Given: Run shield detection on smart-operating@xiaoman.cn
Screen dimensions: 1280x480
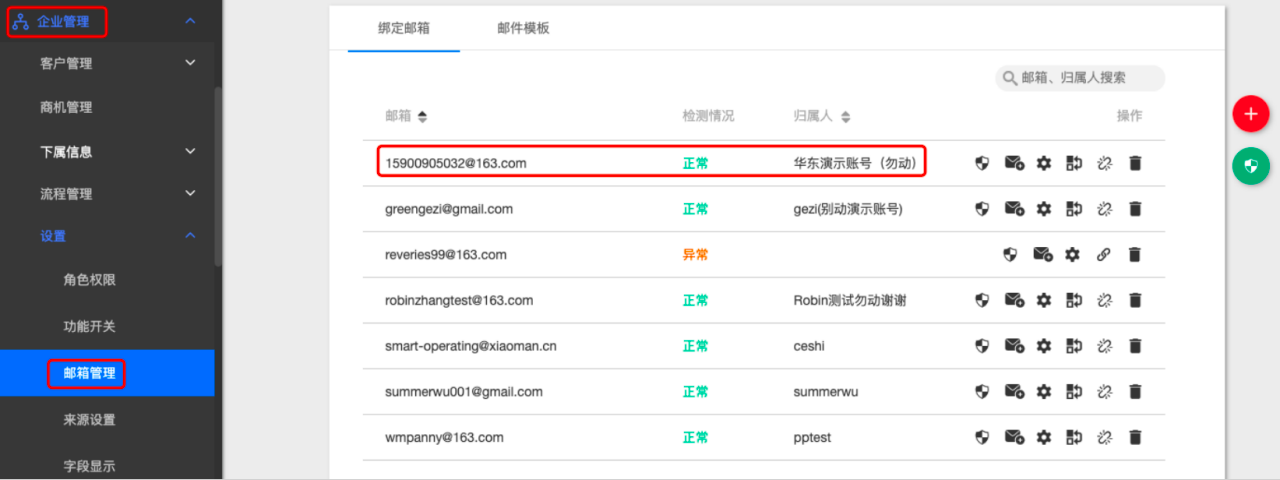Looking at the screenshot, I should coord(982,346).
